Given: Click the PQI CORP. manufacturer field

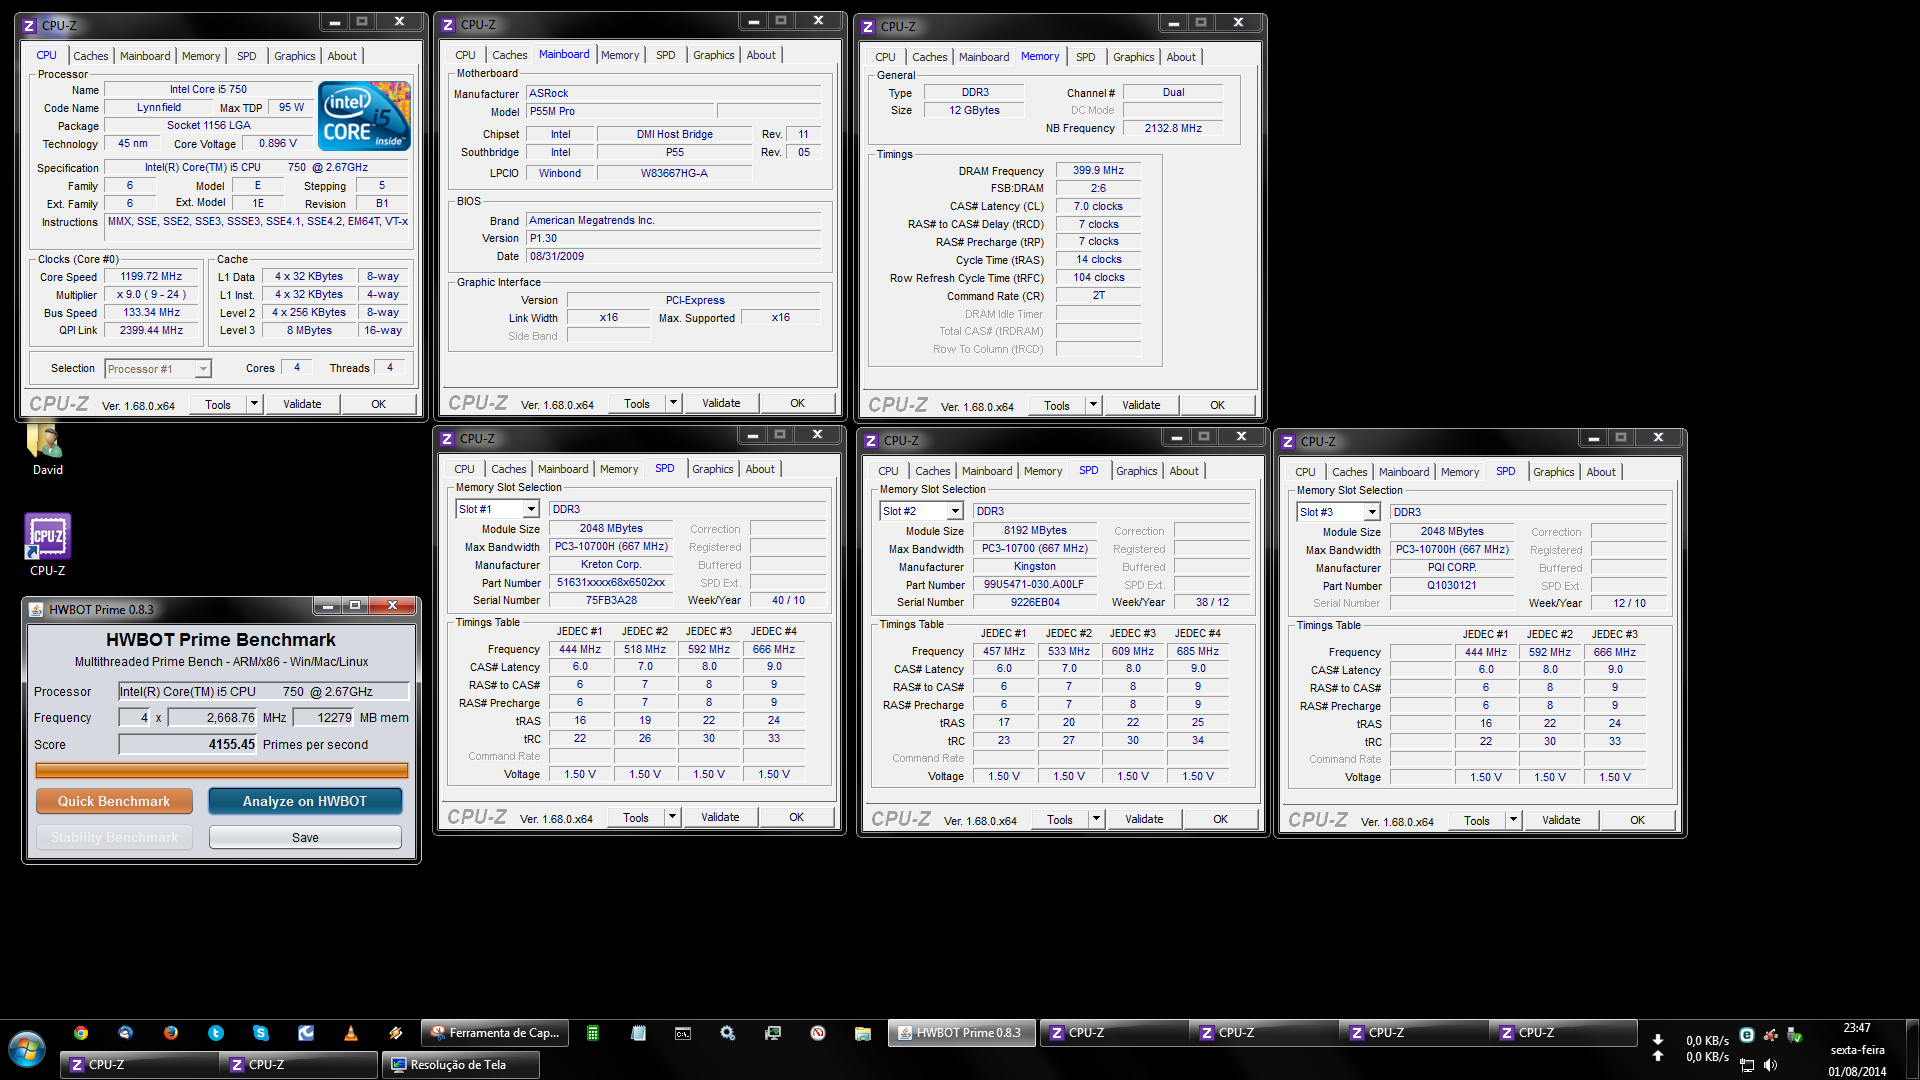Looking at the screenshot, I should 1452,567.
